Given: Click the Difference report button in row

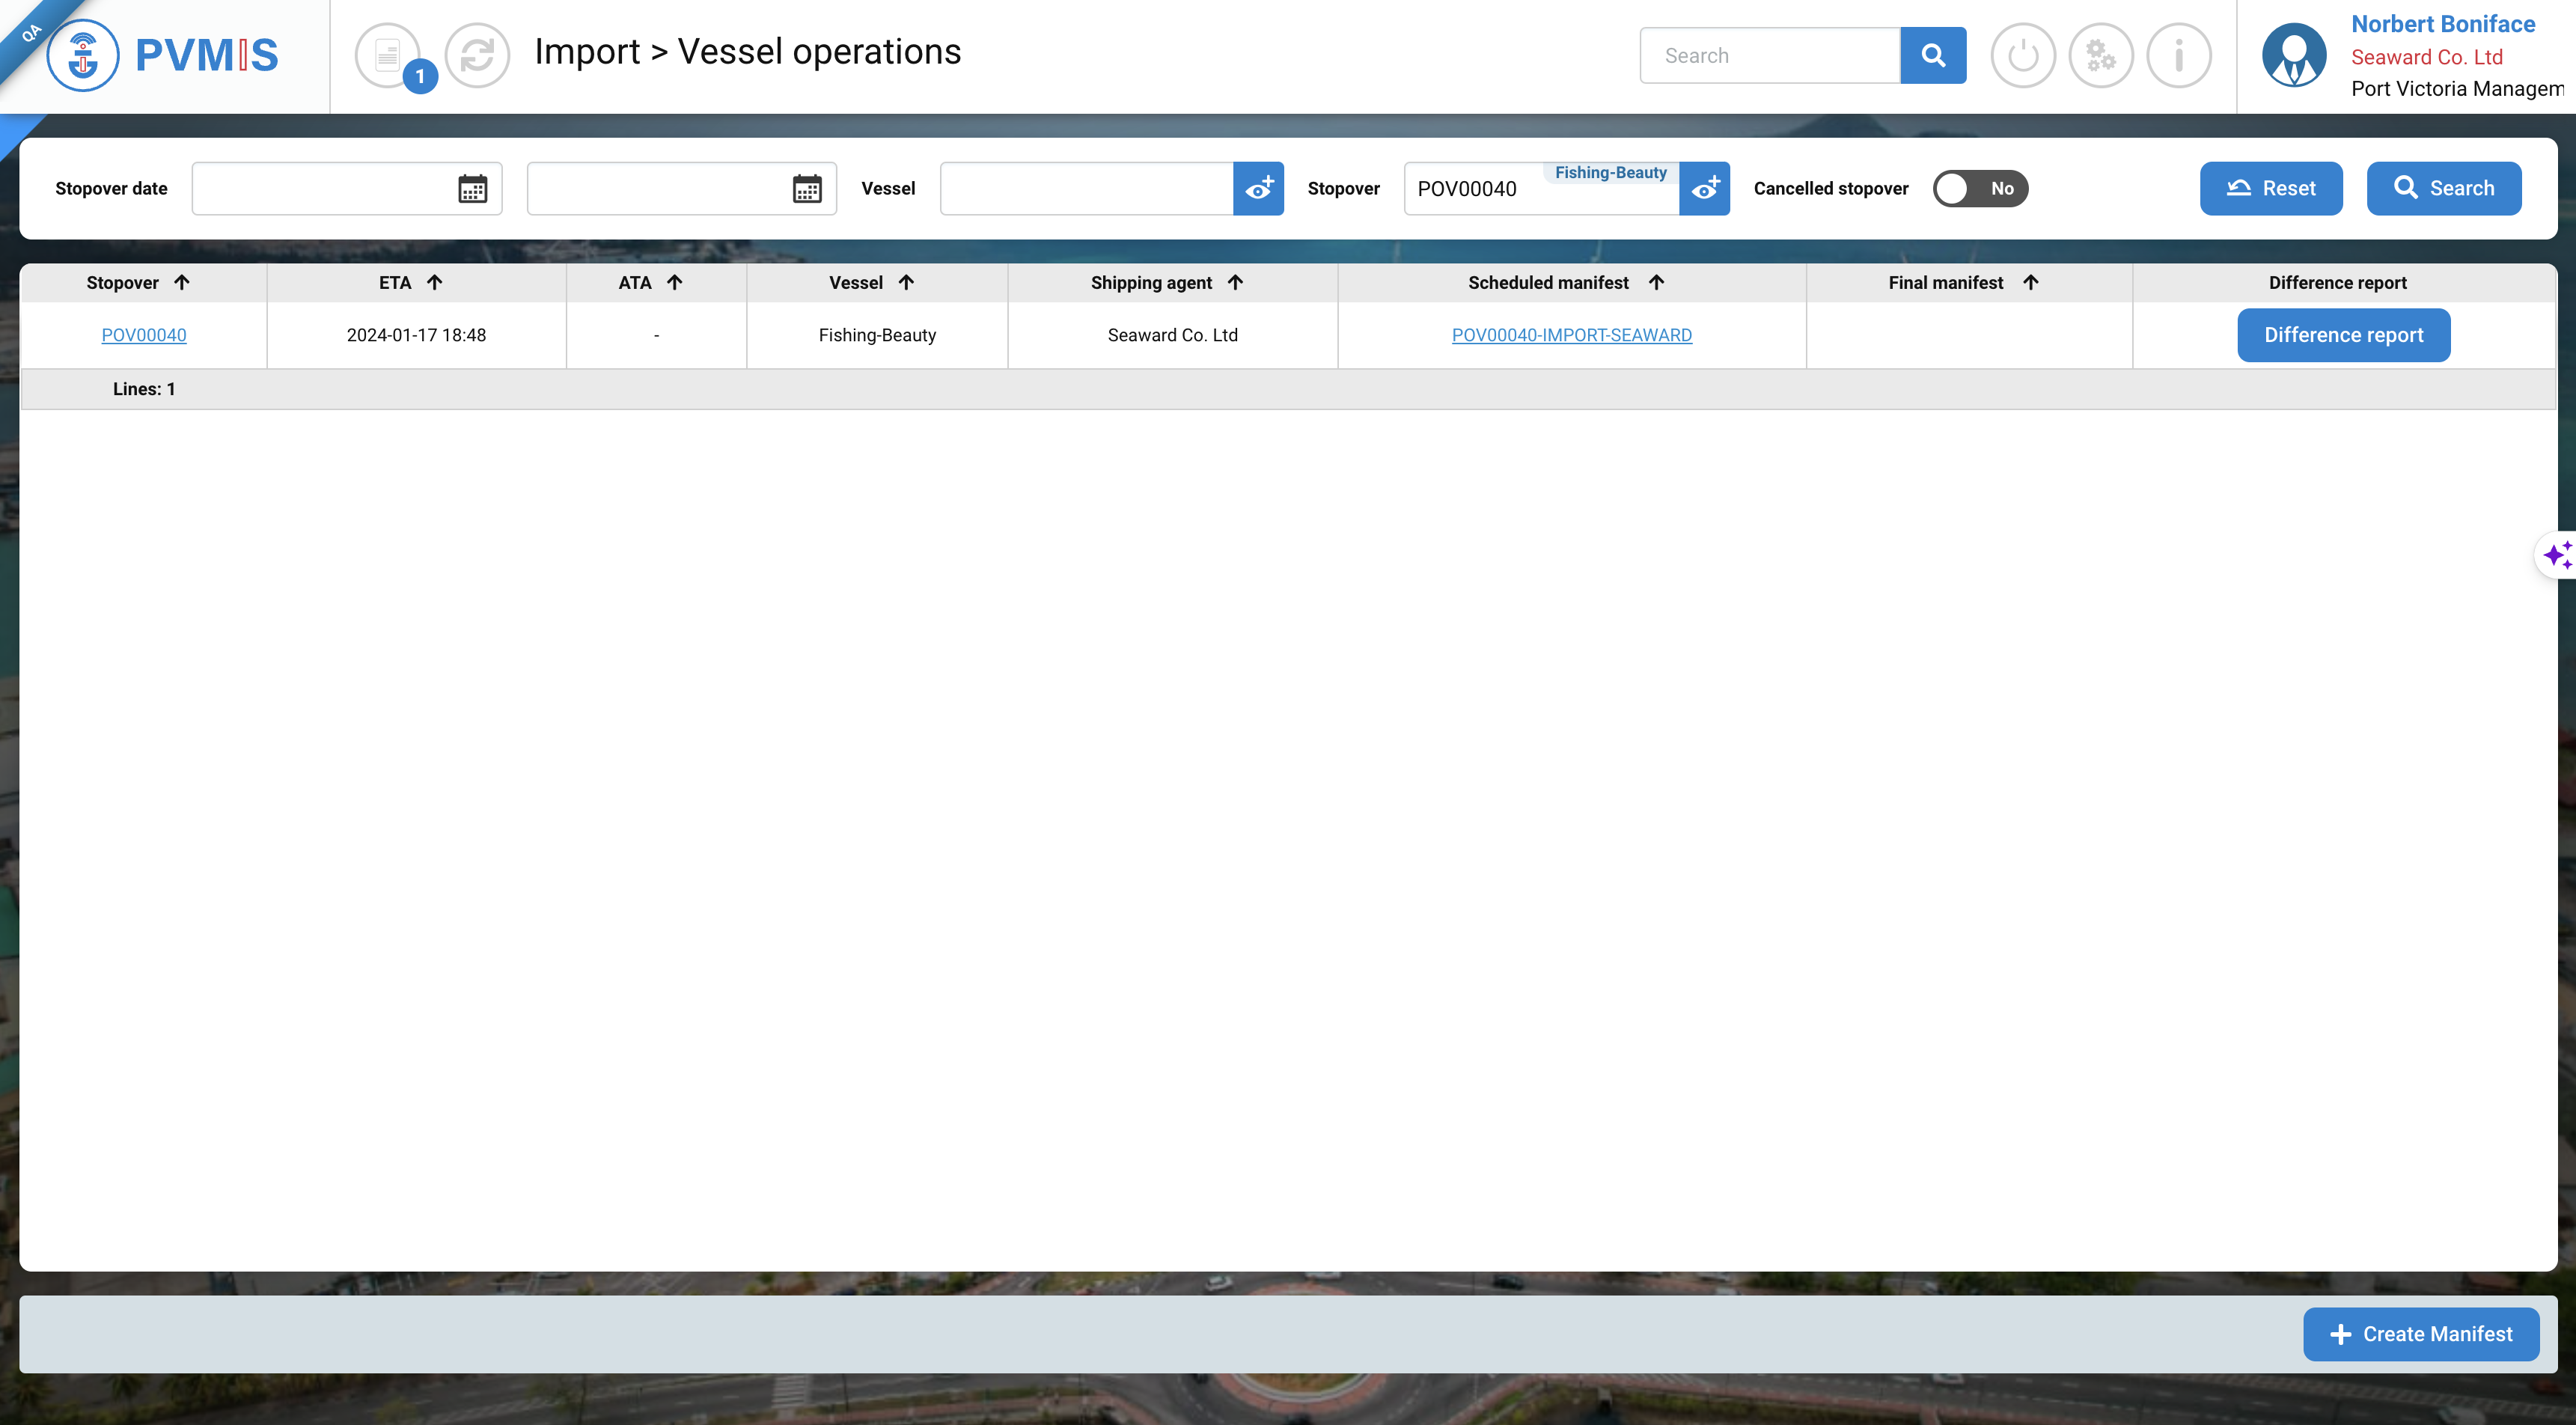Looking at the screenshot, I should [x=2343, y=335].
